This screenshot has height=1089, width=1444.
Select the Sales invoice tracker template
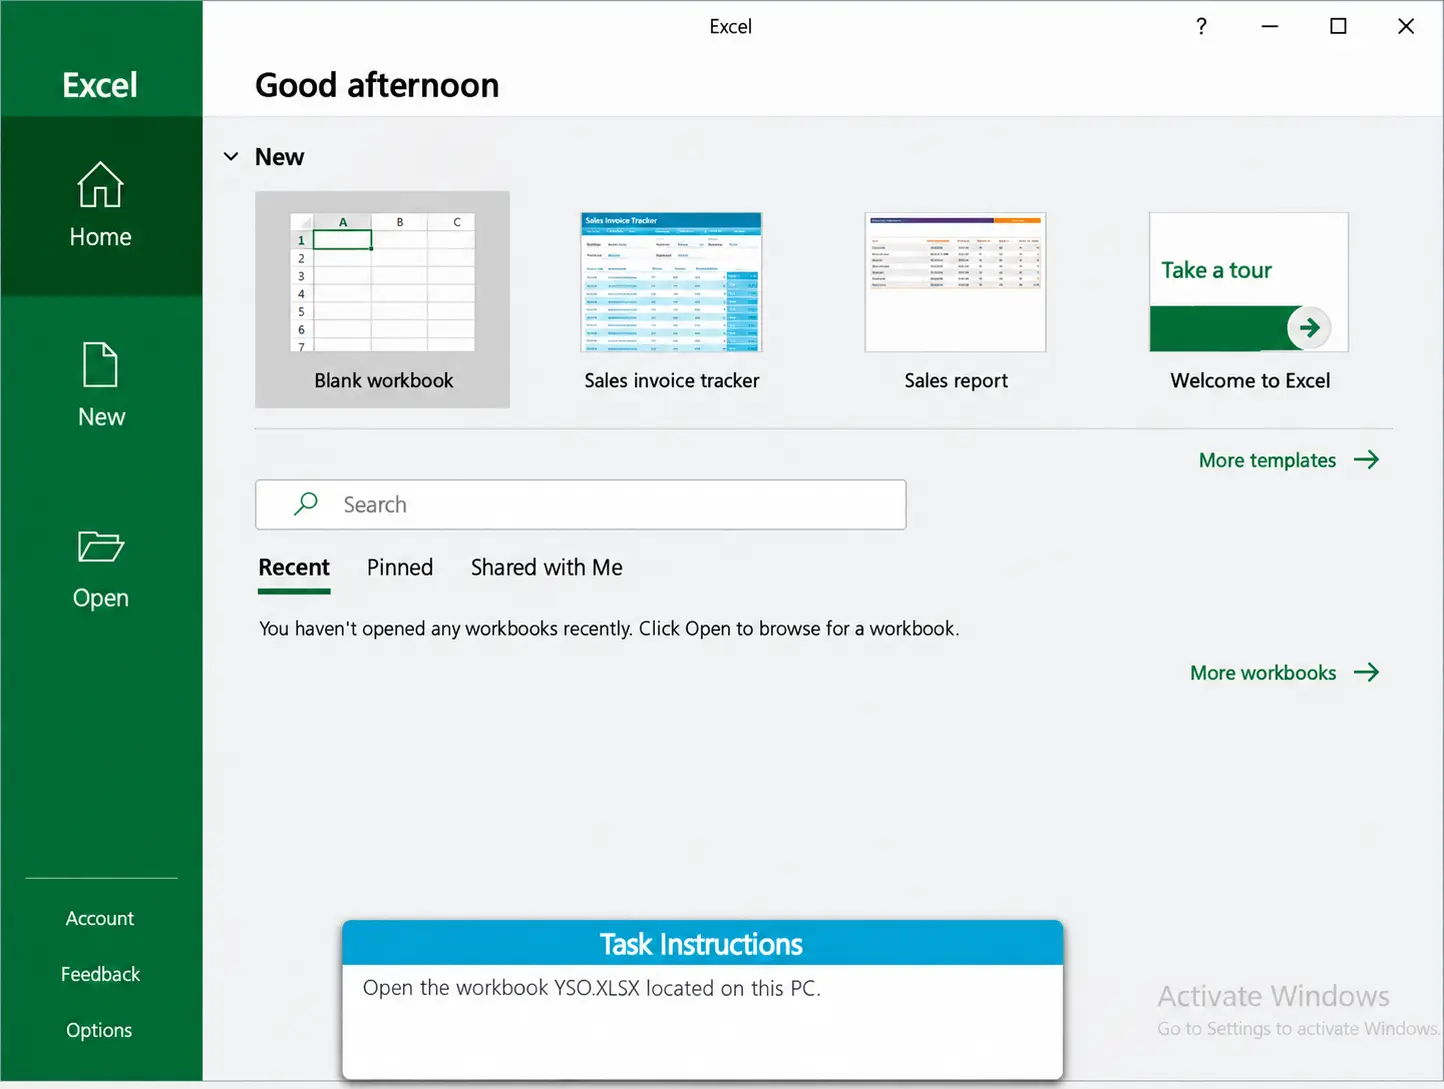click(x=672, y=300)
